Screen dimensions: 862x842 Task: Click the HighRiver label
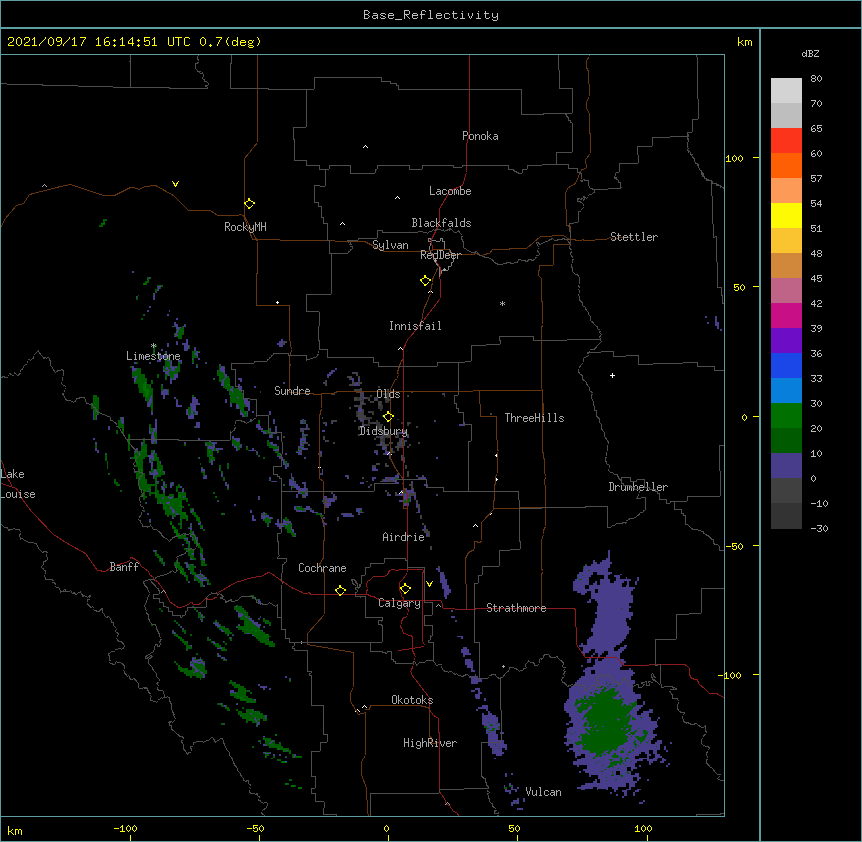pyautogui.click(x=429, y=743)
